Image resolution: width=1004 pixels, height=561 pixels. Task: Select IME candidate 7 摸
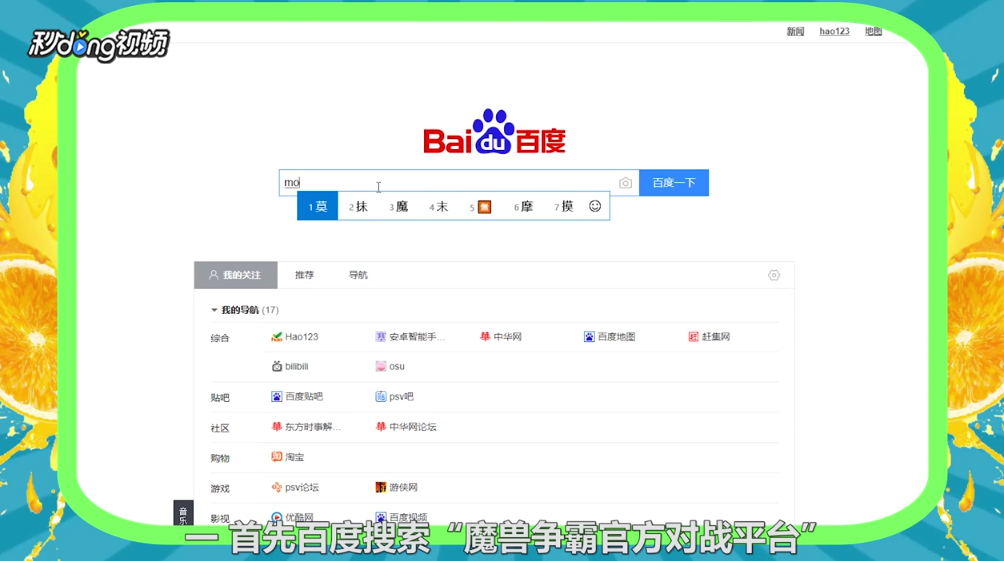(x=563, y=206)
